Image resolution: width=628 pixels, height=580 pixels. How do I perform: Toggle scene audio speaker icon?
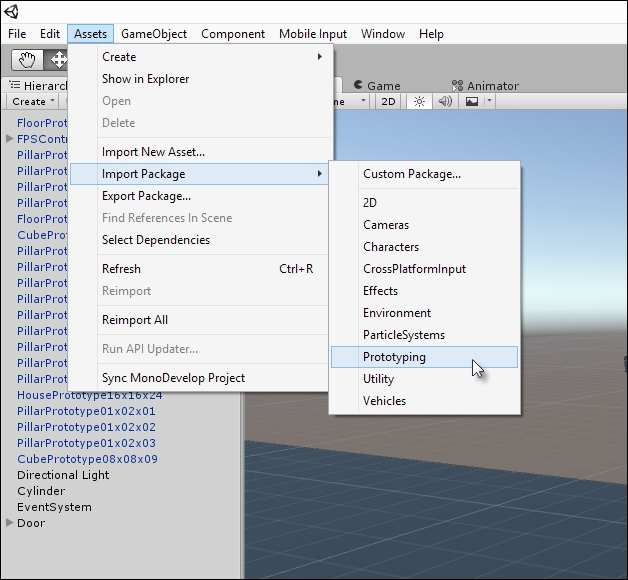coord(445,102)
